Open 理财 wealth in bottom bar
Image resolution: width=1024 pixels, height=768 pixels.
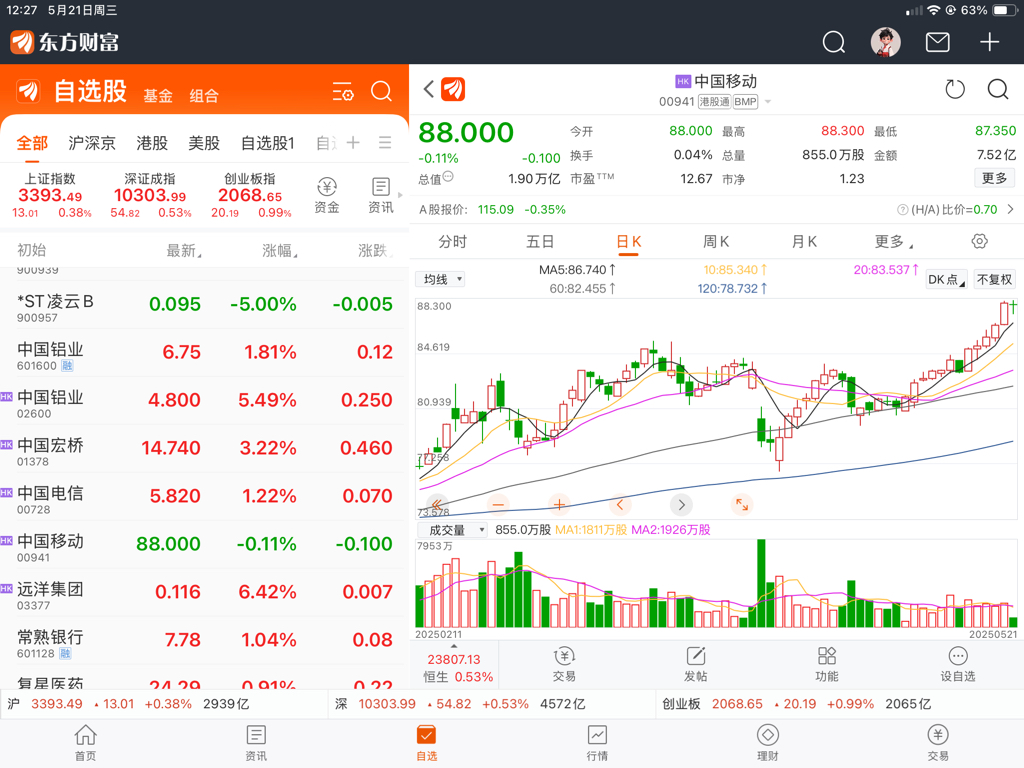click(x=767, y=743)
